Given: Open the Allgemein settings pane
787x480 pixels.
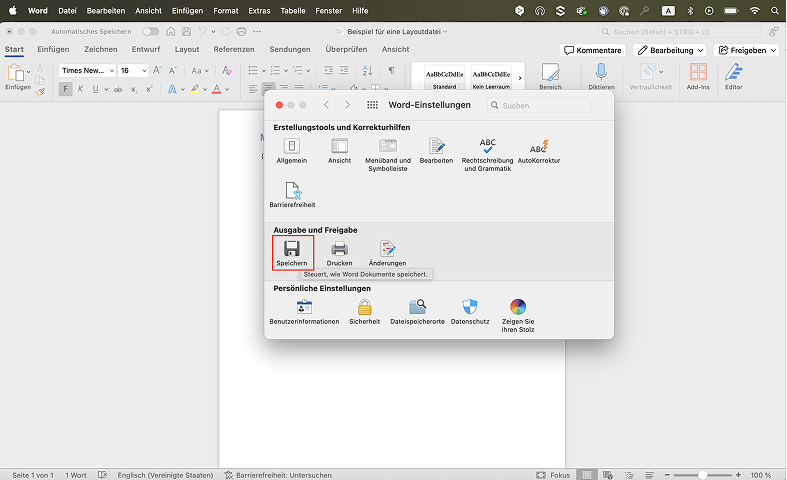Looking at the screenshot, I should coord(292,151).
